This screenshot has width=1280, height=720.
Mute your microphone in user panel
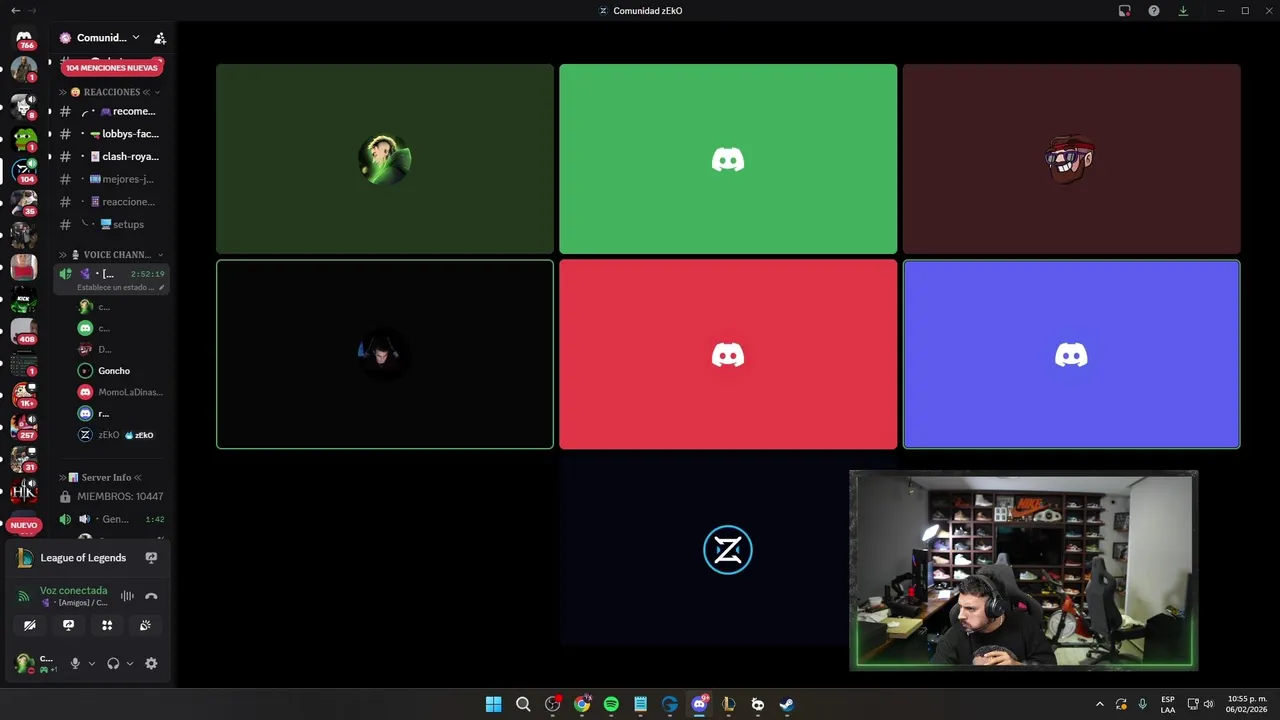75,663
